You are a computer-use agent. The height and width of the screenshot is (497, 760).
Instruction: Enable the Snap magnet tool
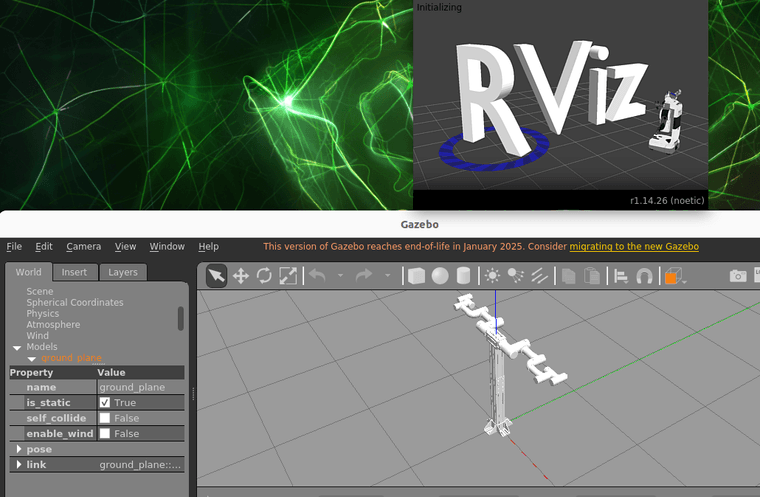pos(644,276)
